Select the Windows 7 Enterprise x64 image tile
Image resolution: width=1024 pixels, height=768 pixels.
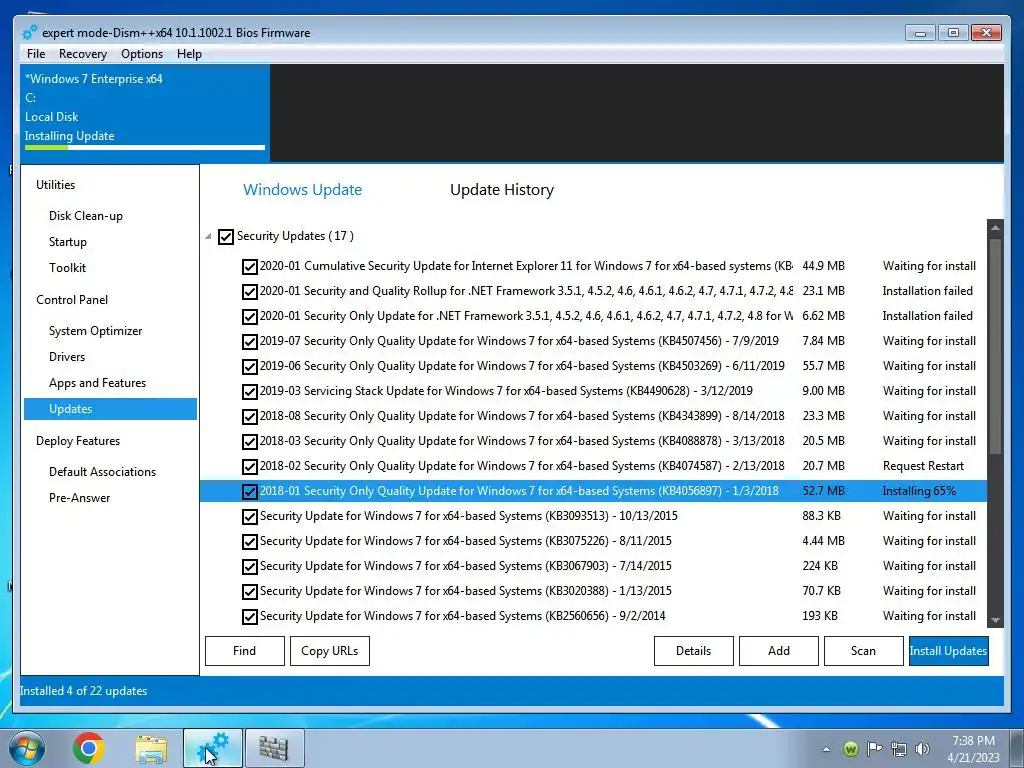[x=145, y=112]
